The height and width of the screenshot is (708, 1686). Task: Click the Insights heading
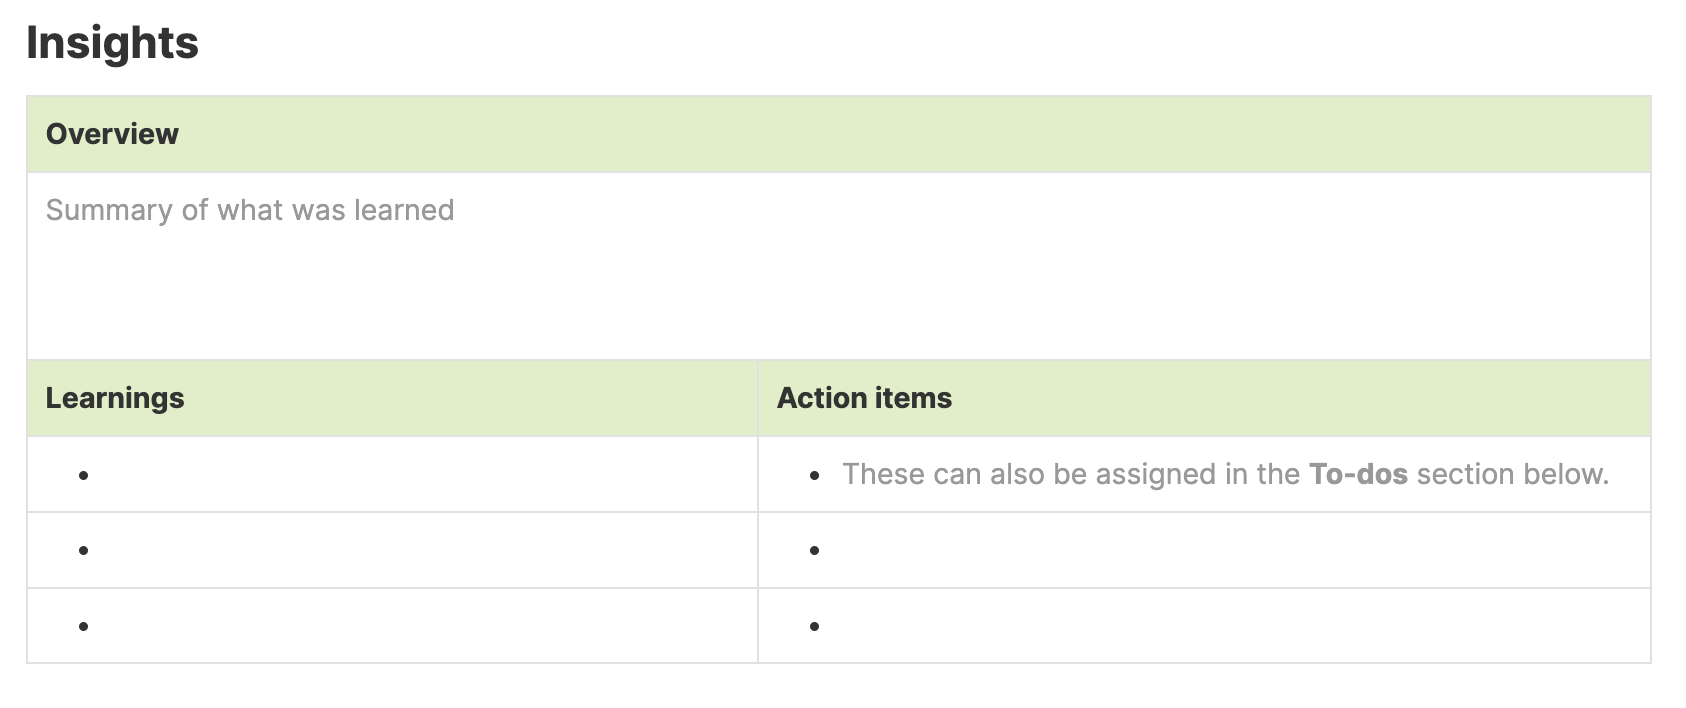pos(112,43)
